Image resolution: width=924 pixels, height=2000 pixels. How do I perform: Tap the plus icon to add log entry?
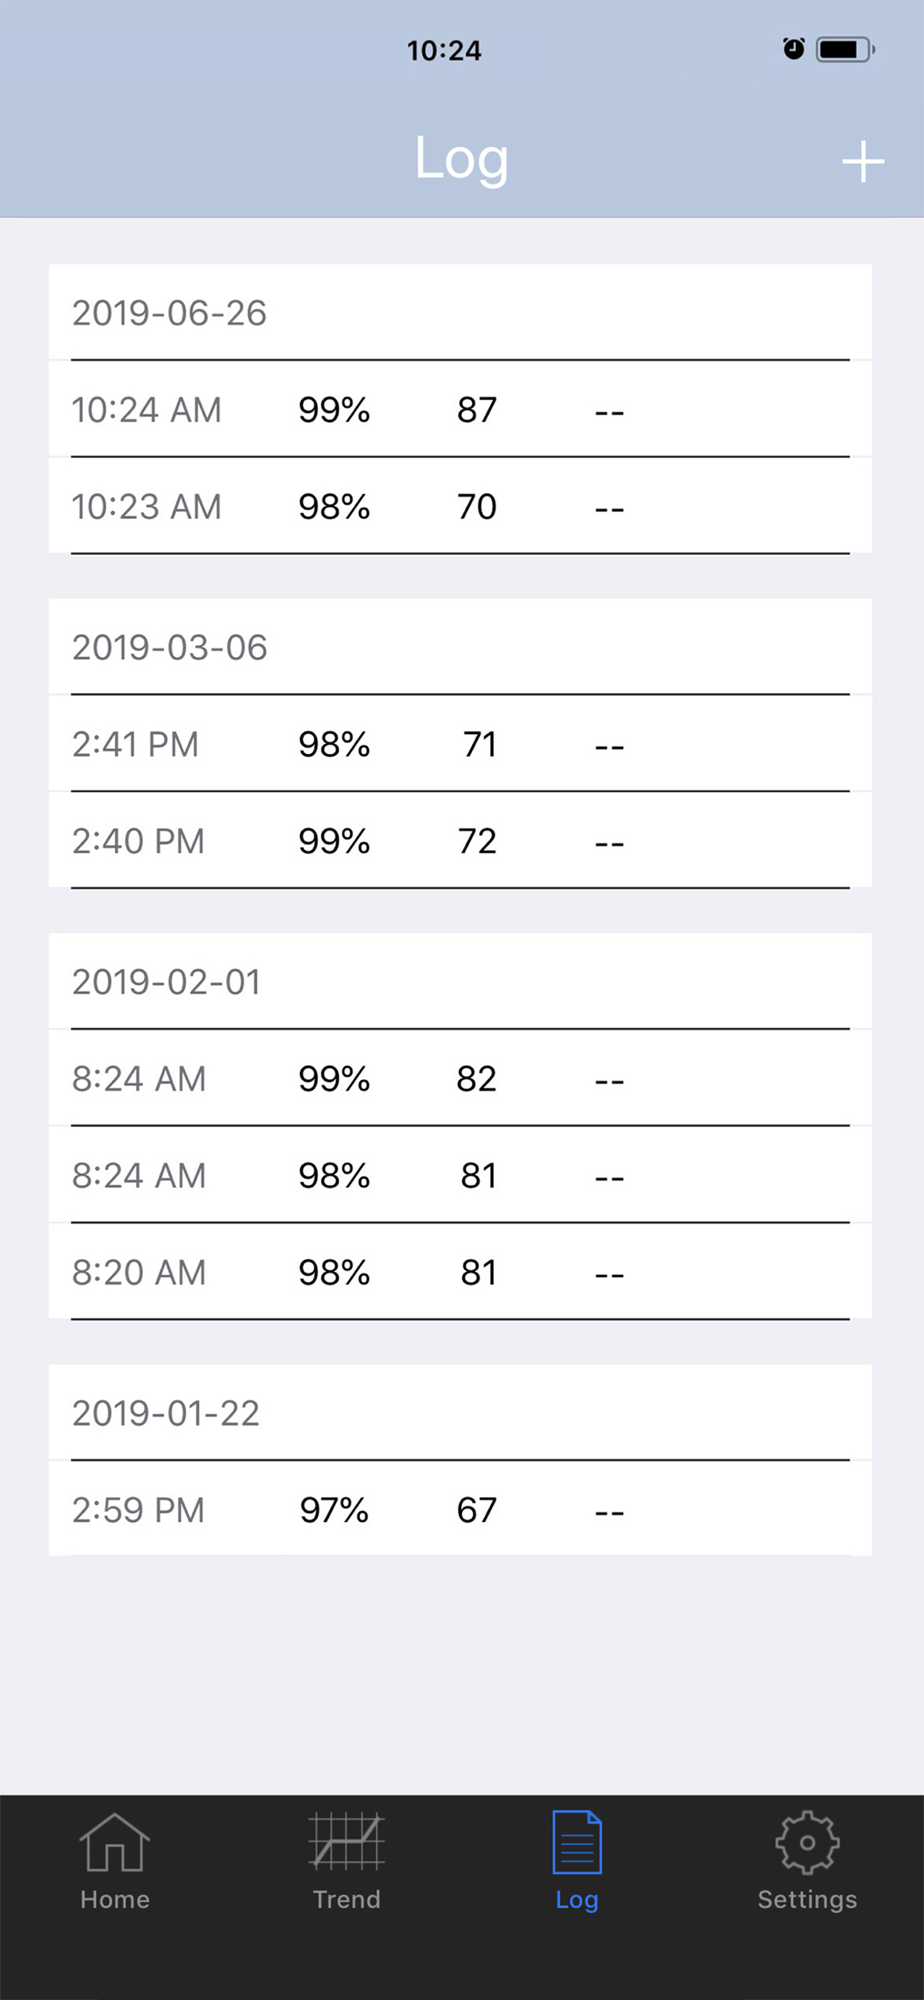pos(862,161)
